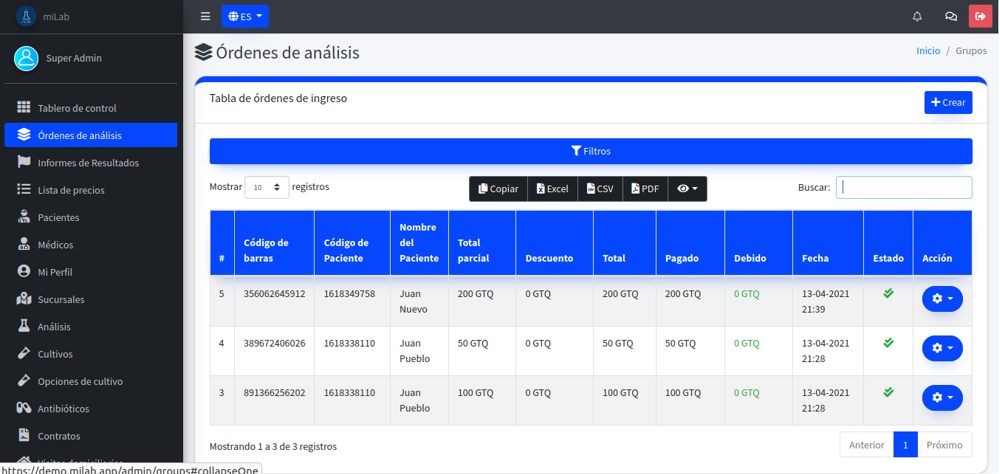The height and width of the screenshot is (474, 1000).
Task: Expand the Filtros filter bar
Action: [590, 151]
